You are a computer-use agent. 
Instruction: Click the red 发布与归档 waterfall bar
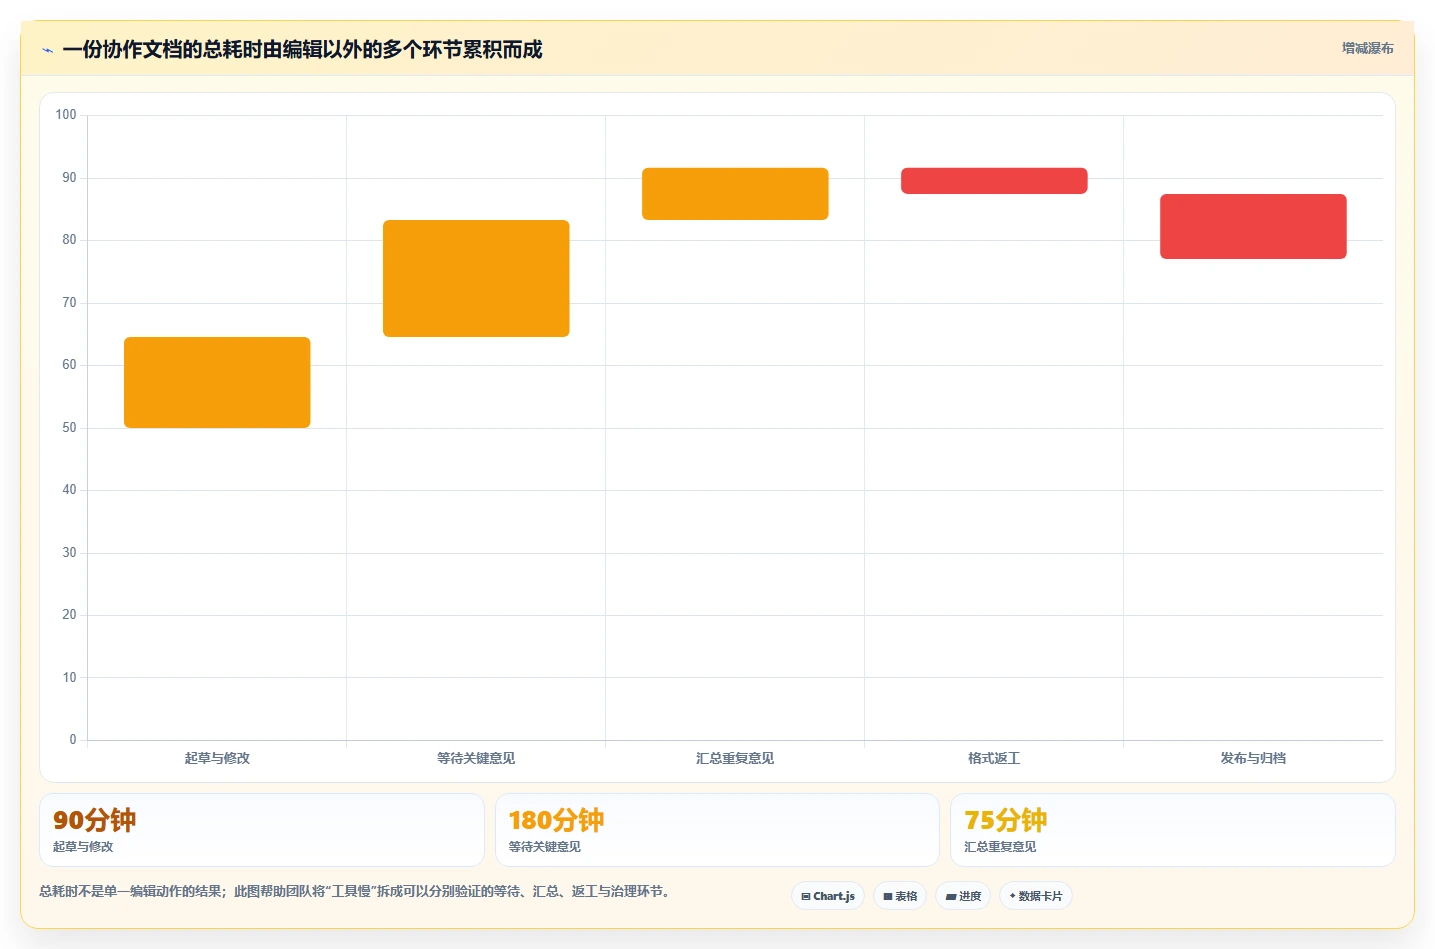1253,226
